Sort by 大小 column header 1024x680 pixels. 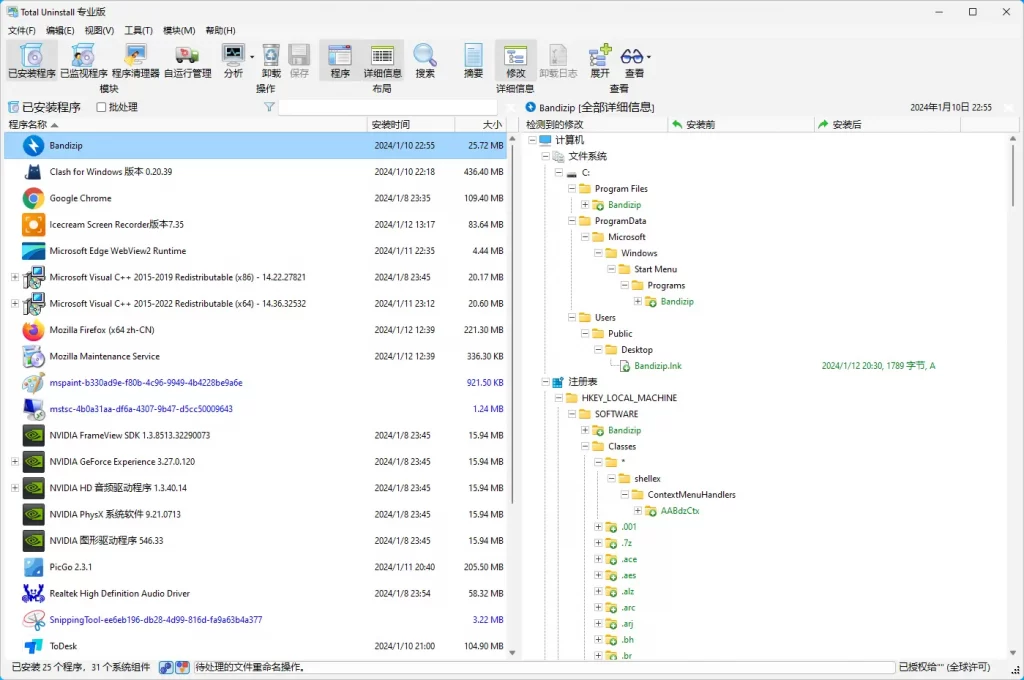click(481, 125)
